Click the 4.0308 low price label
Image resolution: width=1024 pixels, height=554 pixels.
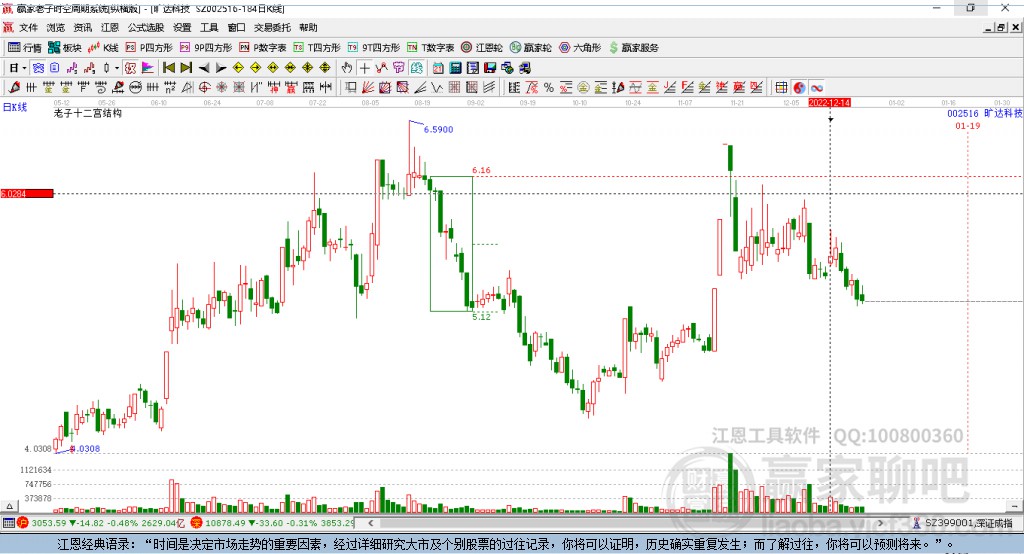(86, 449)
